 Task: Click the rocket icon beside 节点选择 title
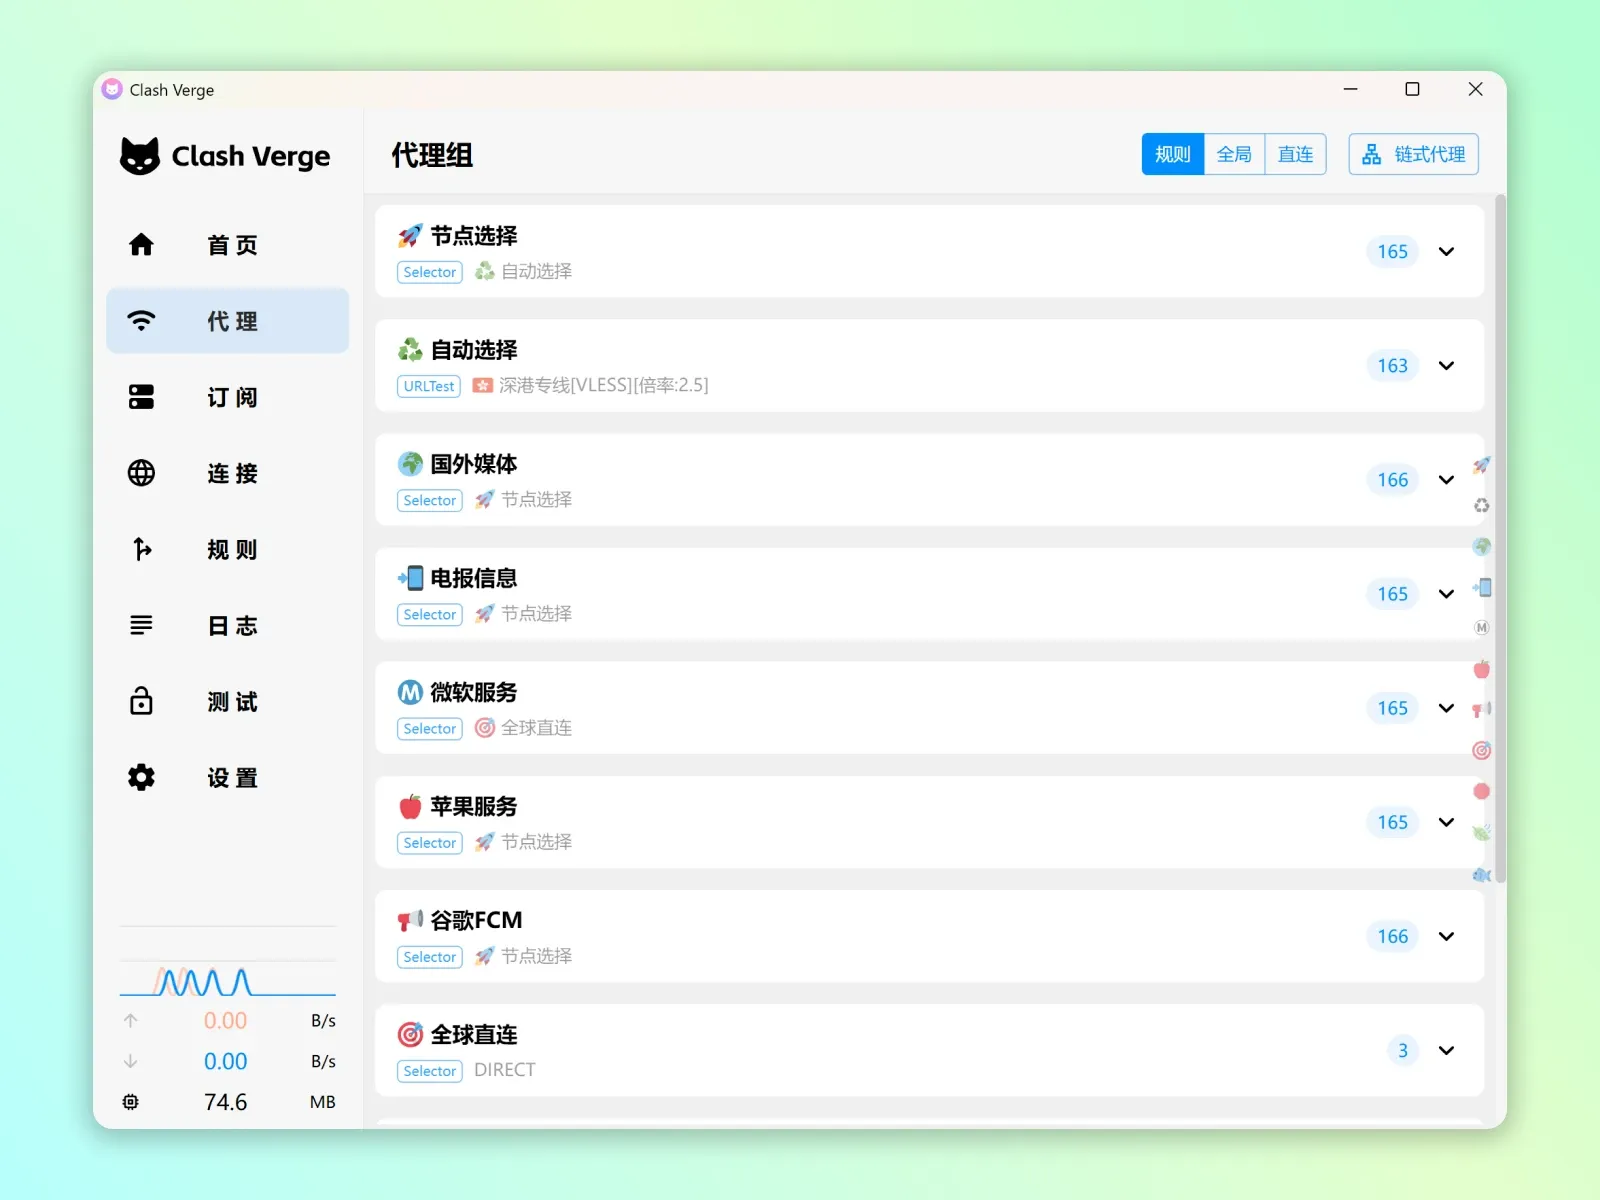coord(410,236)
